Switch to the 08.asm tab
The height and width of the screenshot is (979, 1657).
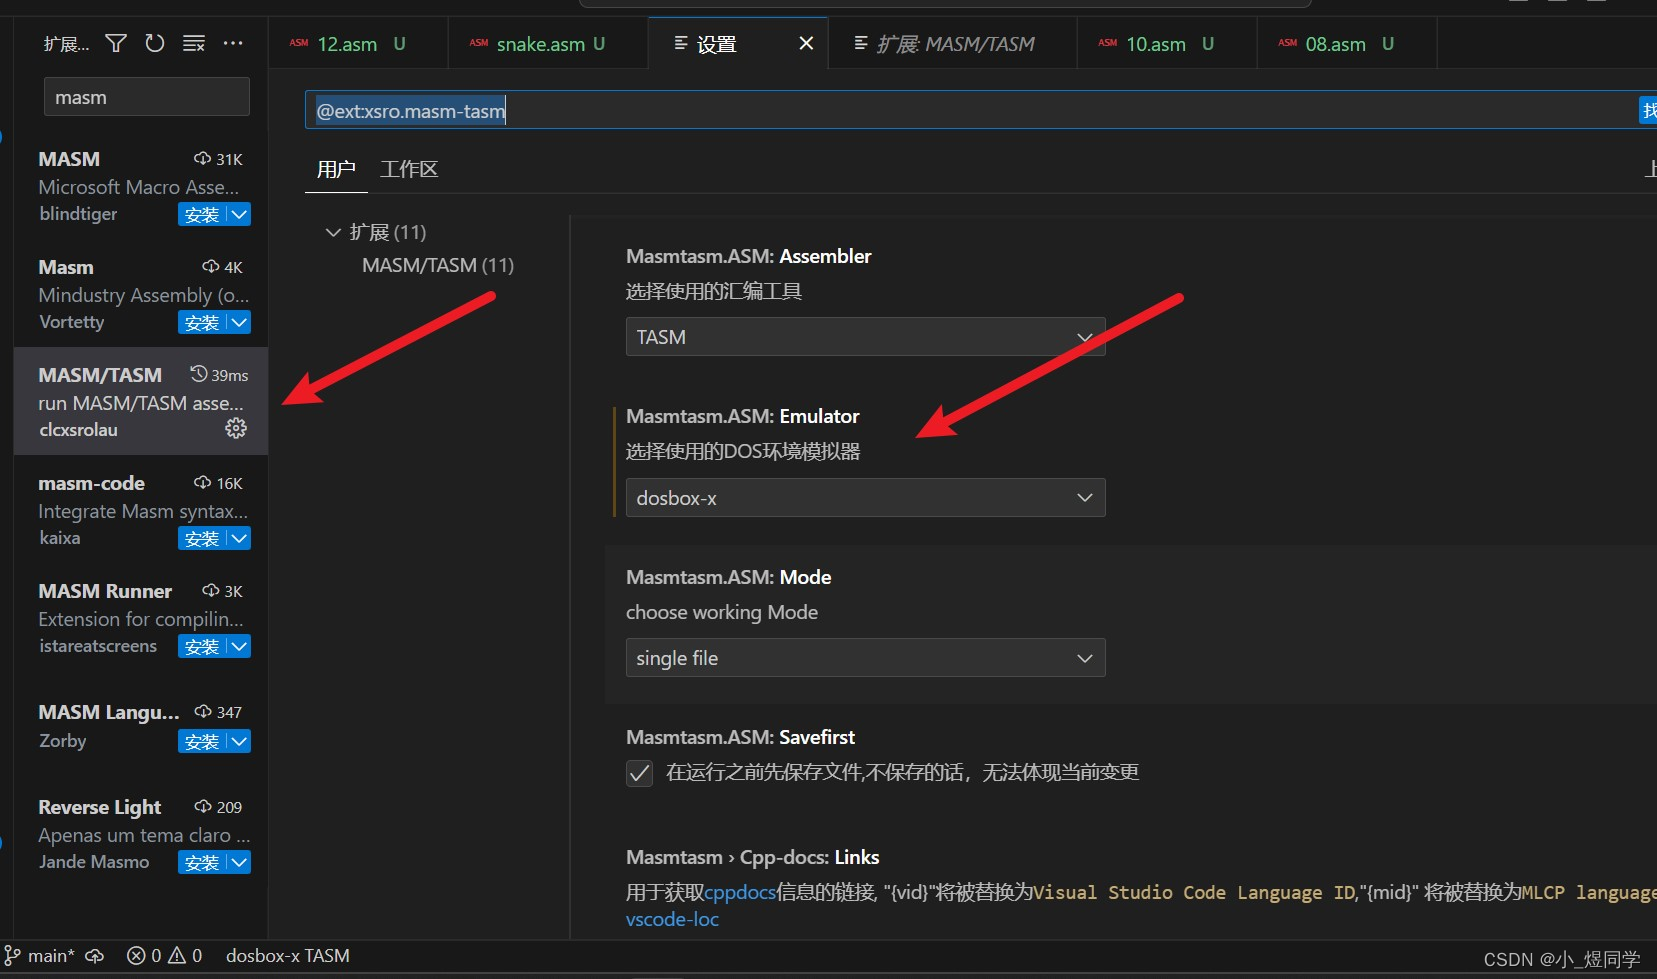click(1347, 44)
